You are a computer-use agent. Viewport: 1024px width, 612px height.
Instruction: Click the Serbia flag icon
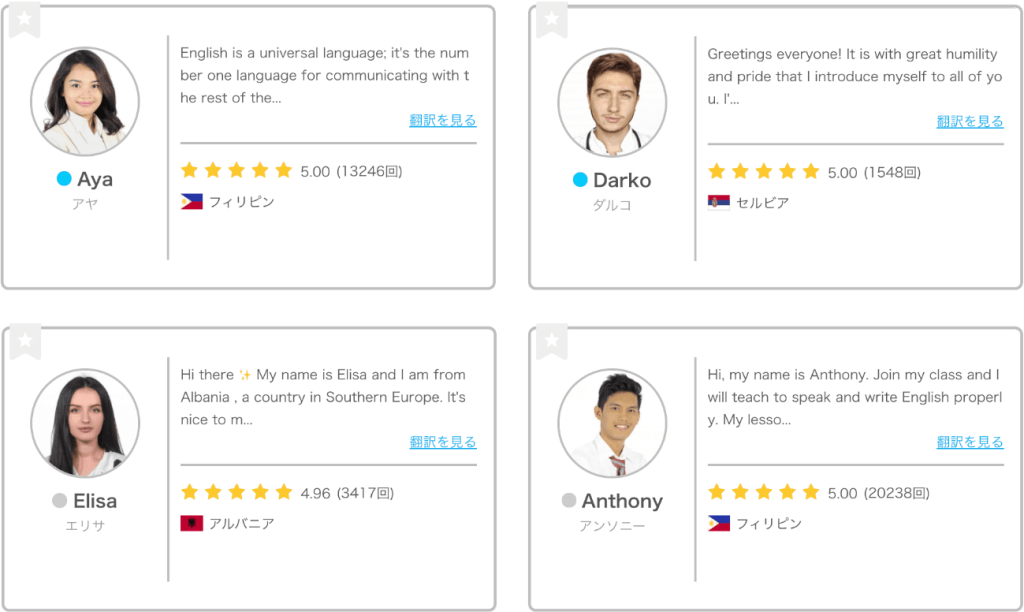coord(718,203)
